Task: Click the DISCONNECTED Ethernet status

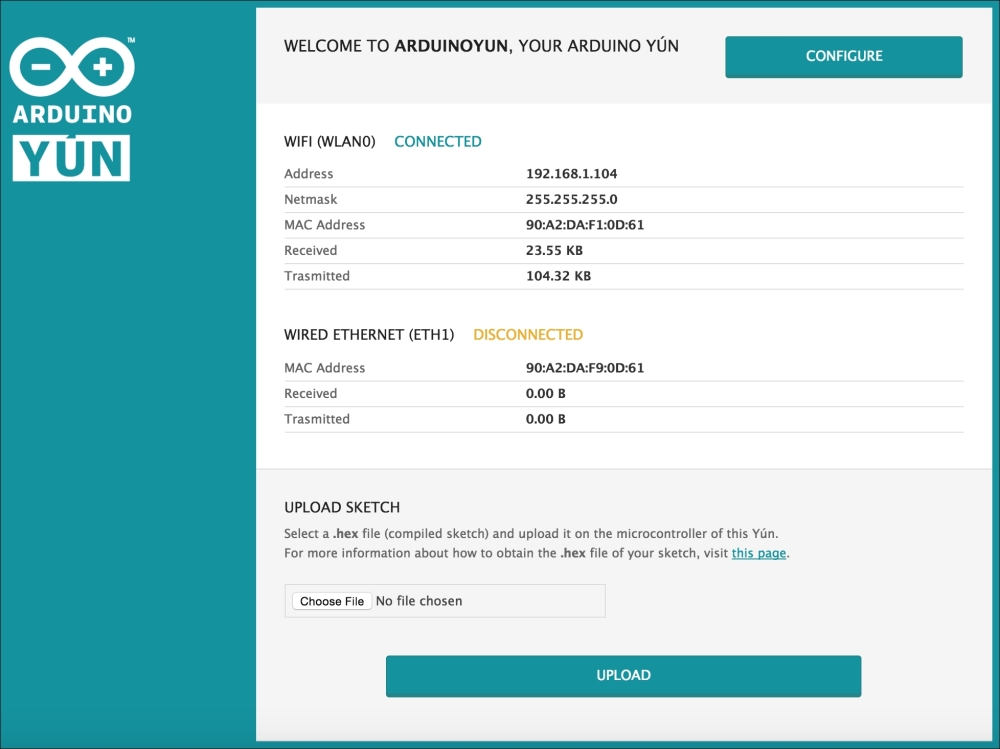Action: coord(527,335)
